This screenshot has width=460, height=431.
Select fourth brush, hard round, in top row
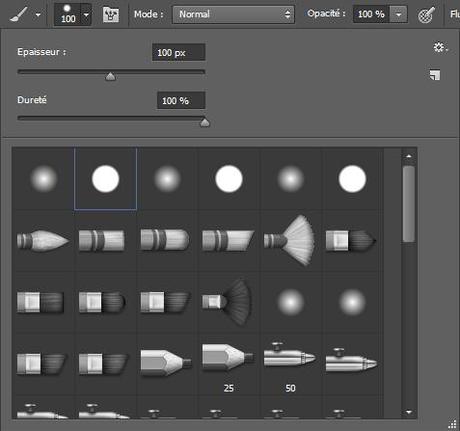pyautogui.click(x=229, y=179)
